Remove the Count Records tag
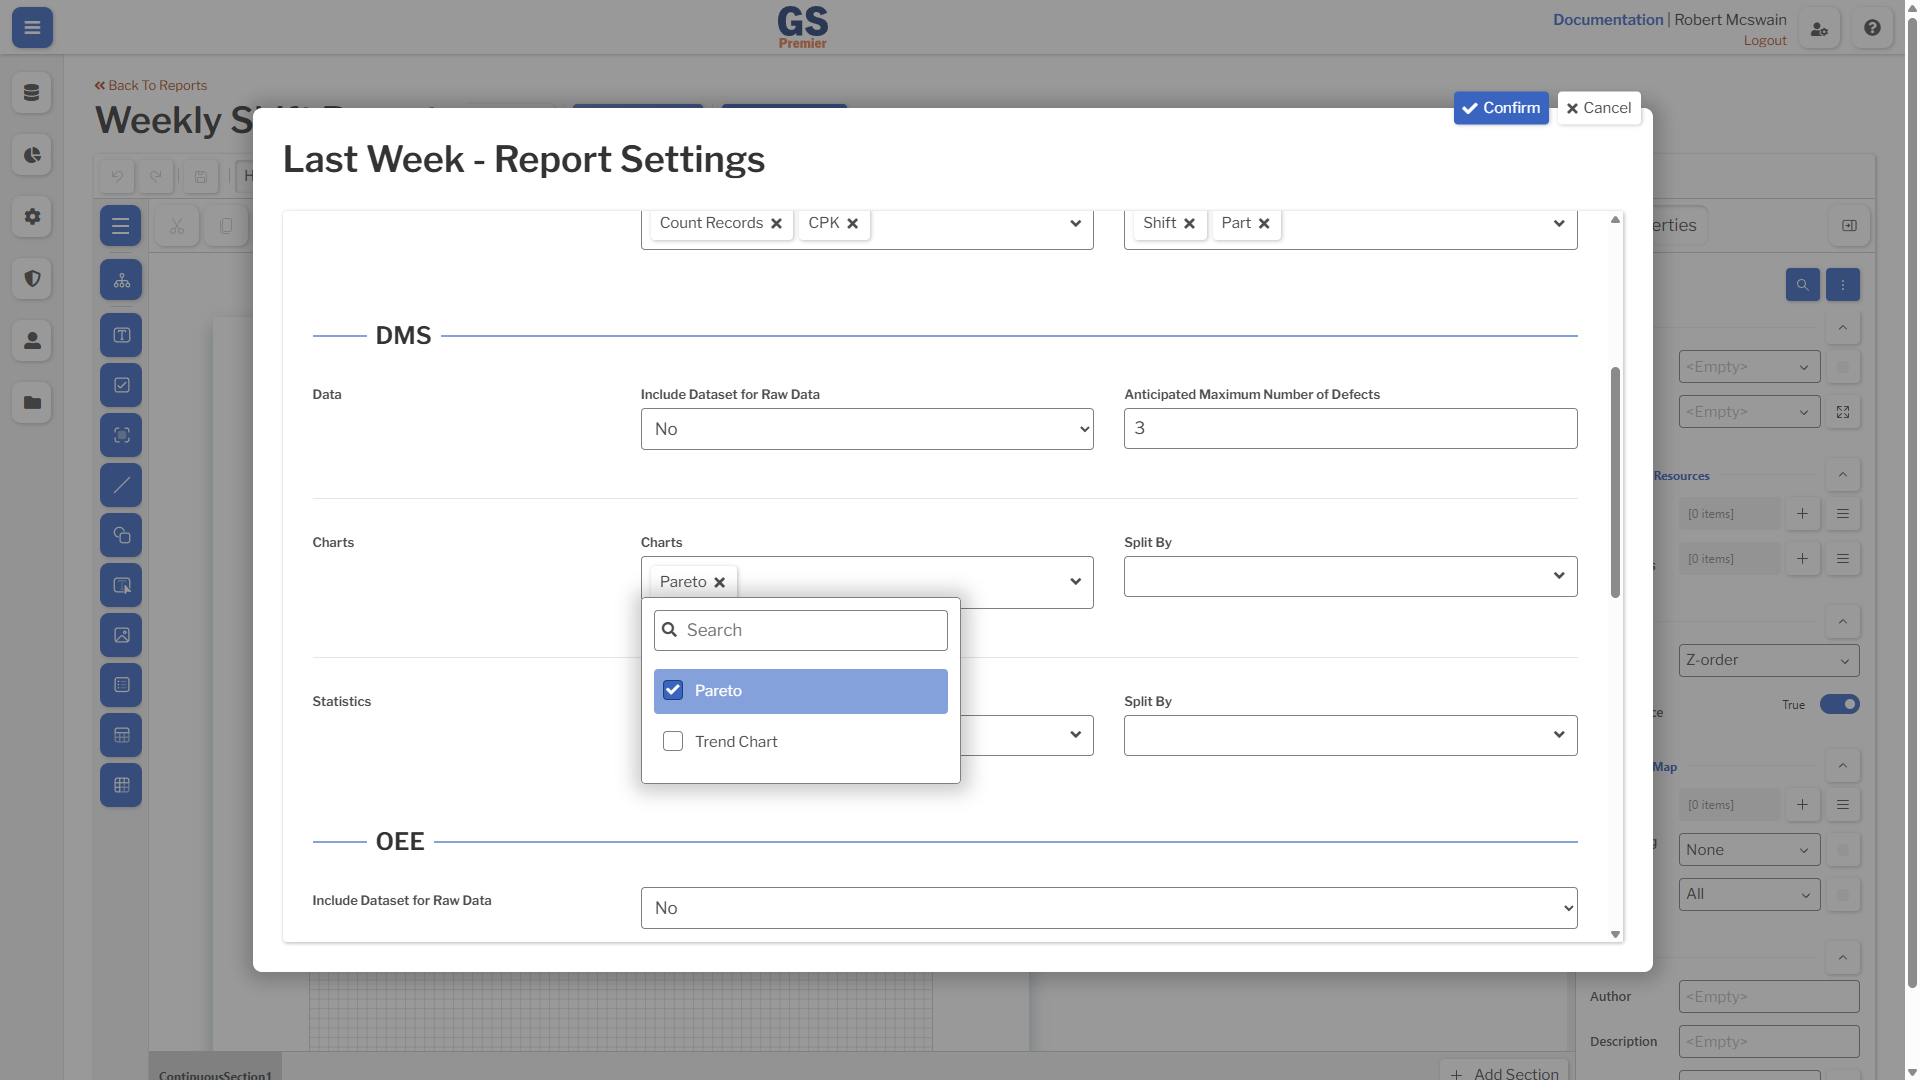Screen dimensions: 1920x1080 point(776,224)
